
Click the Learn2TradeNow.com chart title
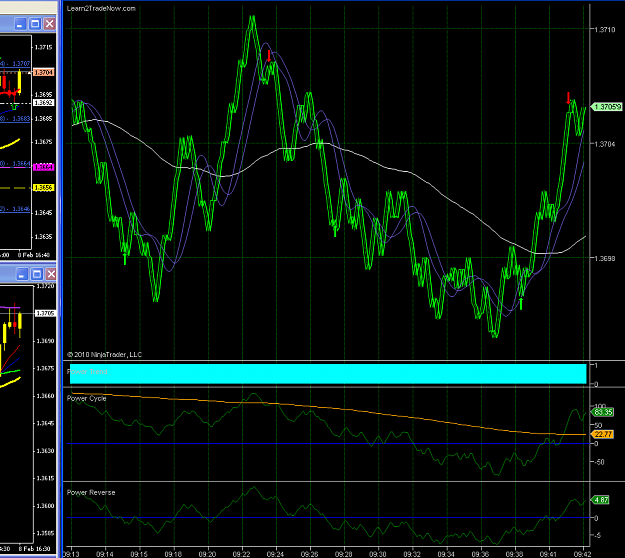[101, 8]
